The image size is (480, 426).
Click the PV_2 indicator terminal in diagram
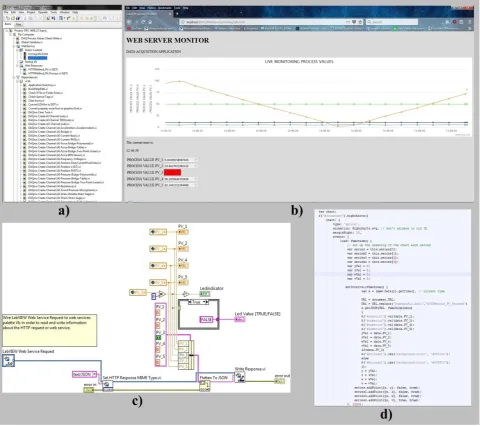(x=183, y=249)
